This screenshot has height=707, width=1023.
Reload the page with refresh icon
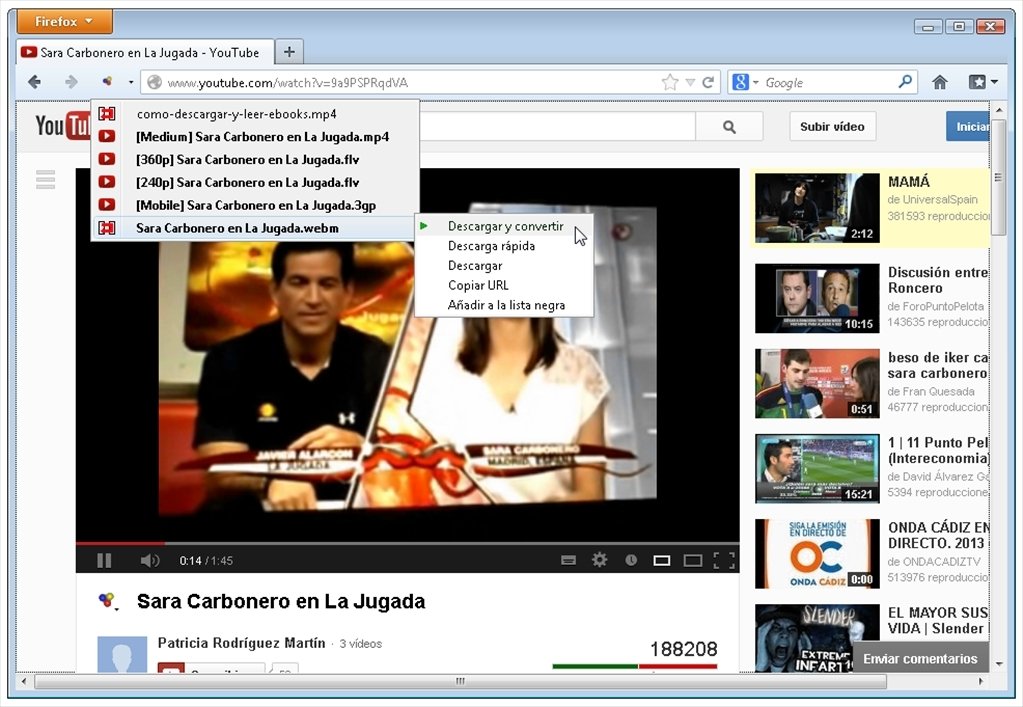point(708,82)
